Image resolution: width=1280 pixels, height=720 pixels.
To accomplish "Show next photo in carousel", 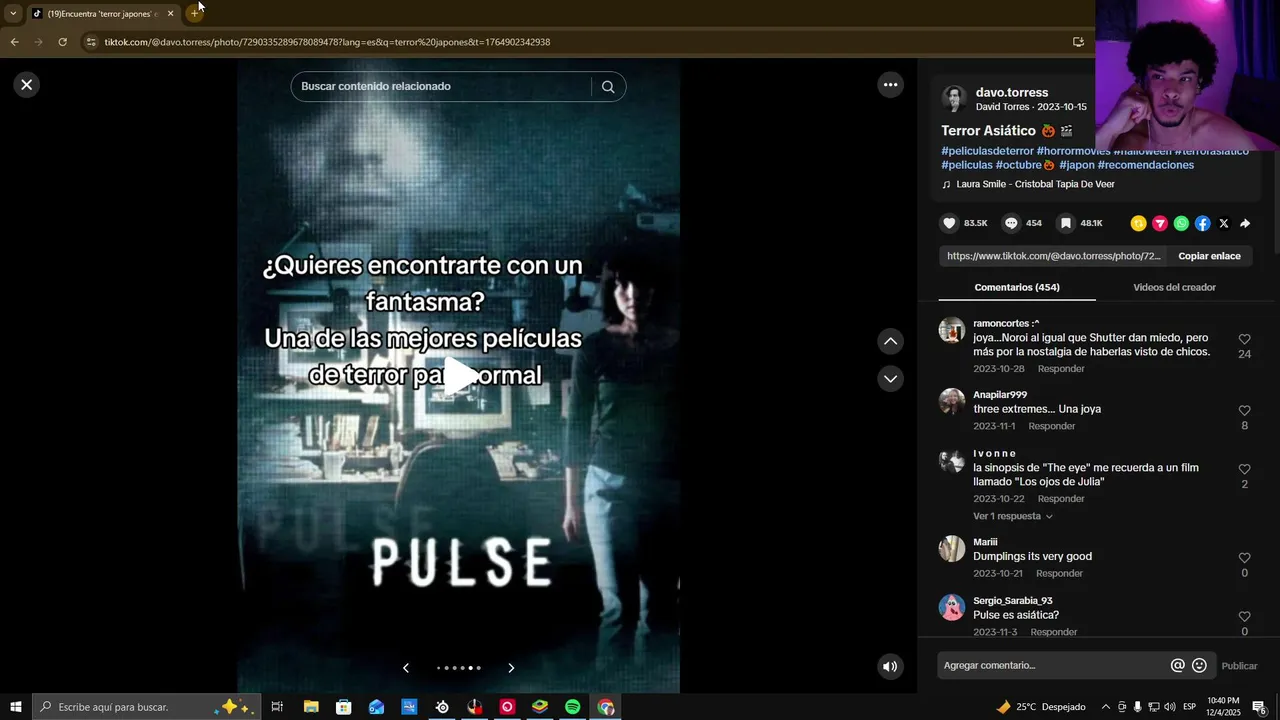I will click(x=511, y=668).
